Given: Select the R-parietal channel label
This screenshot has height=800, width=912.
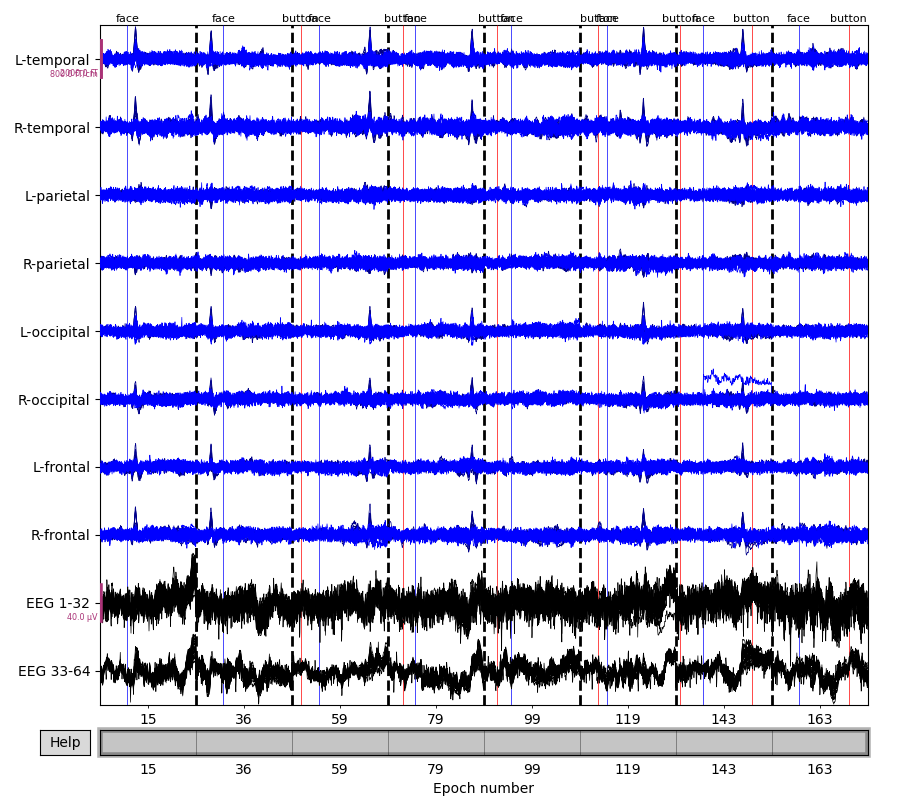Looking at the screenshot, I should 56,264.
